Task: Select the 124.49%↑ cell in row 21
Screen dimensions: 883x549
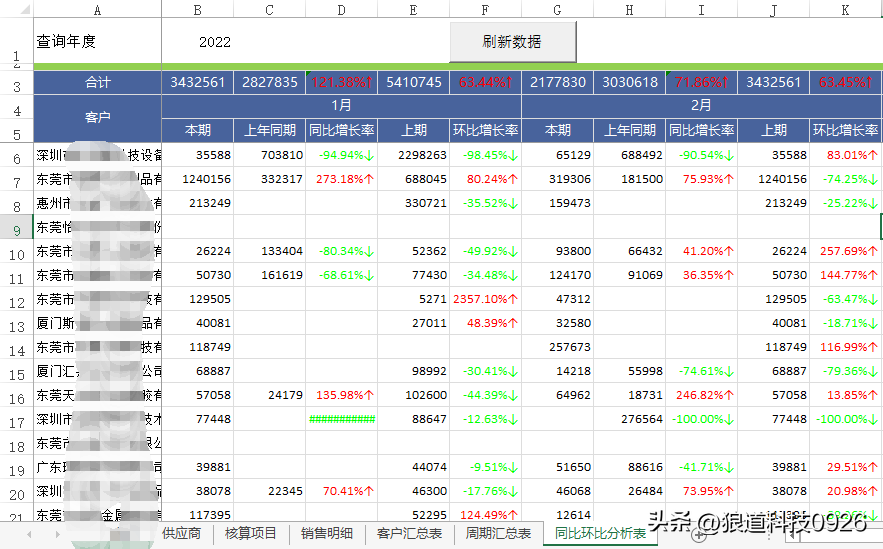Action: (485, 514)
